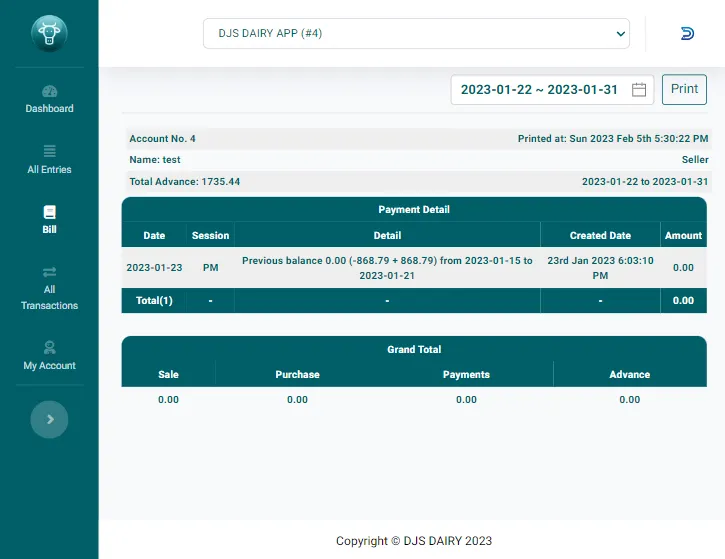Go to Dashboard menu label
The width and height of the screenshot is (725, 559).
[x=49, y=109]
